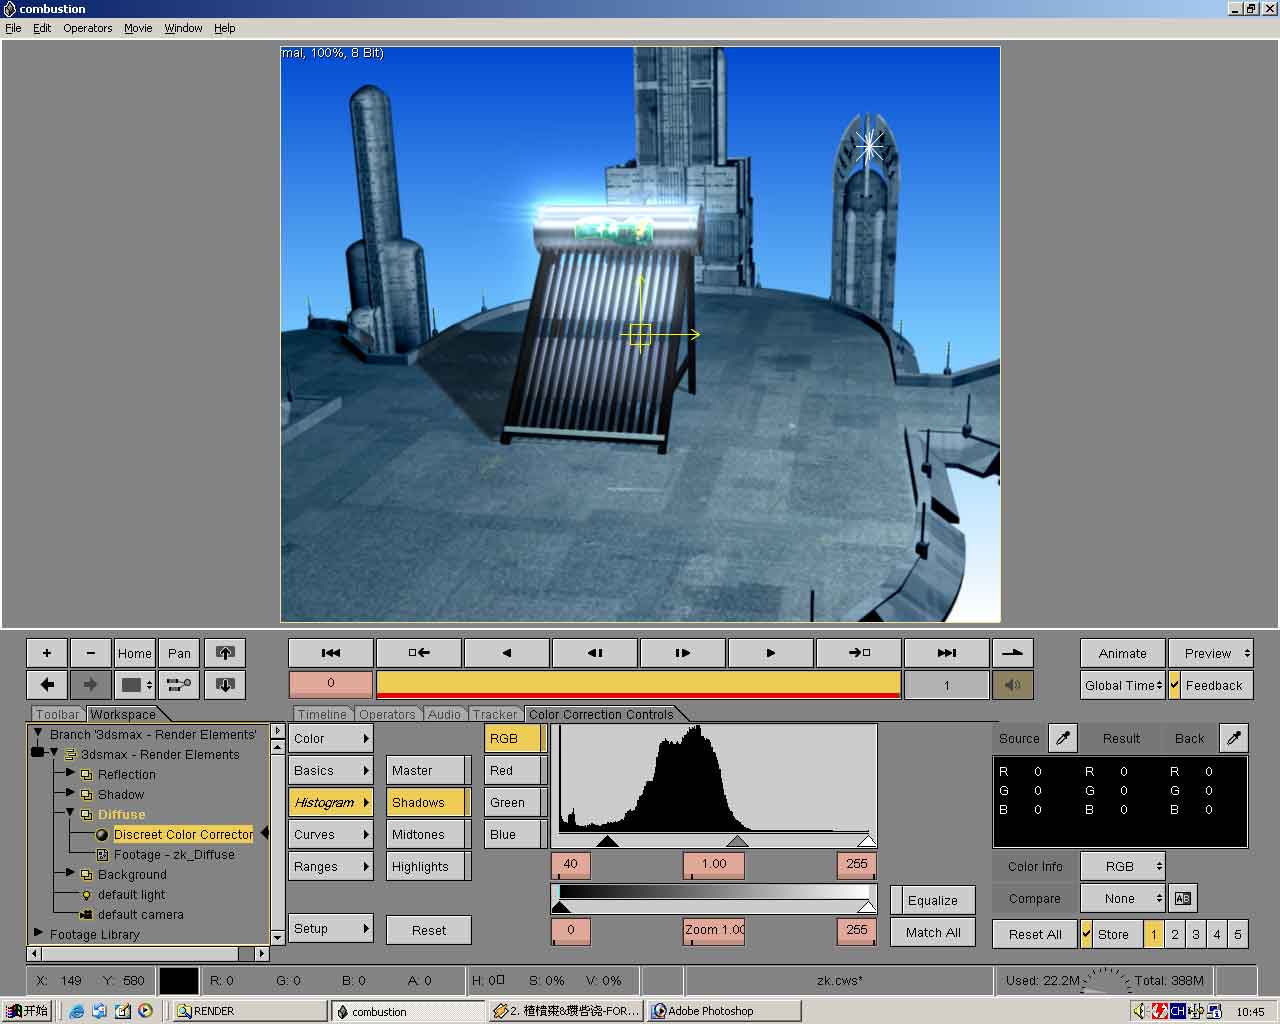Enable the Red channel toggle

tap(514, 770)
